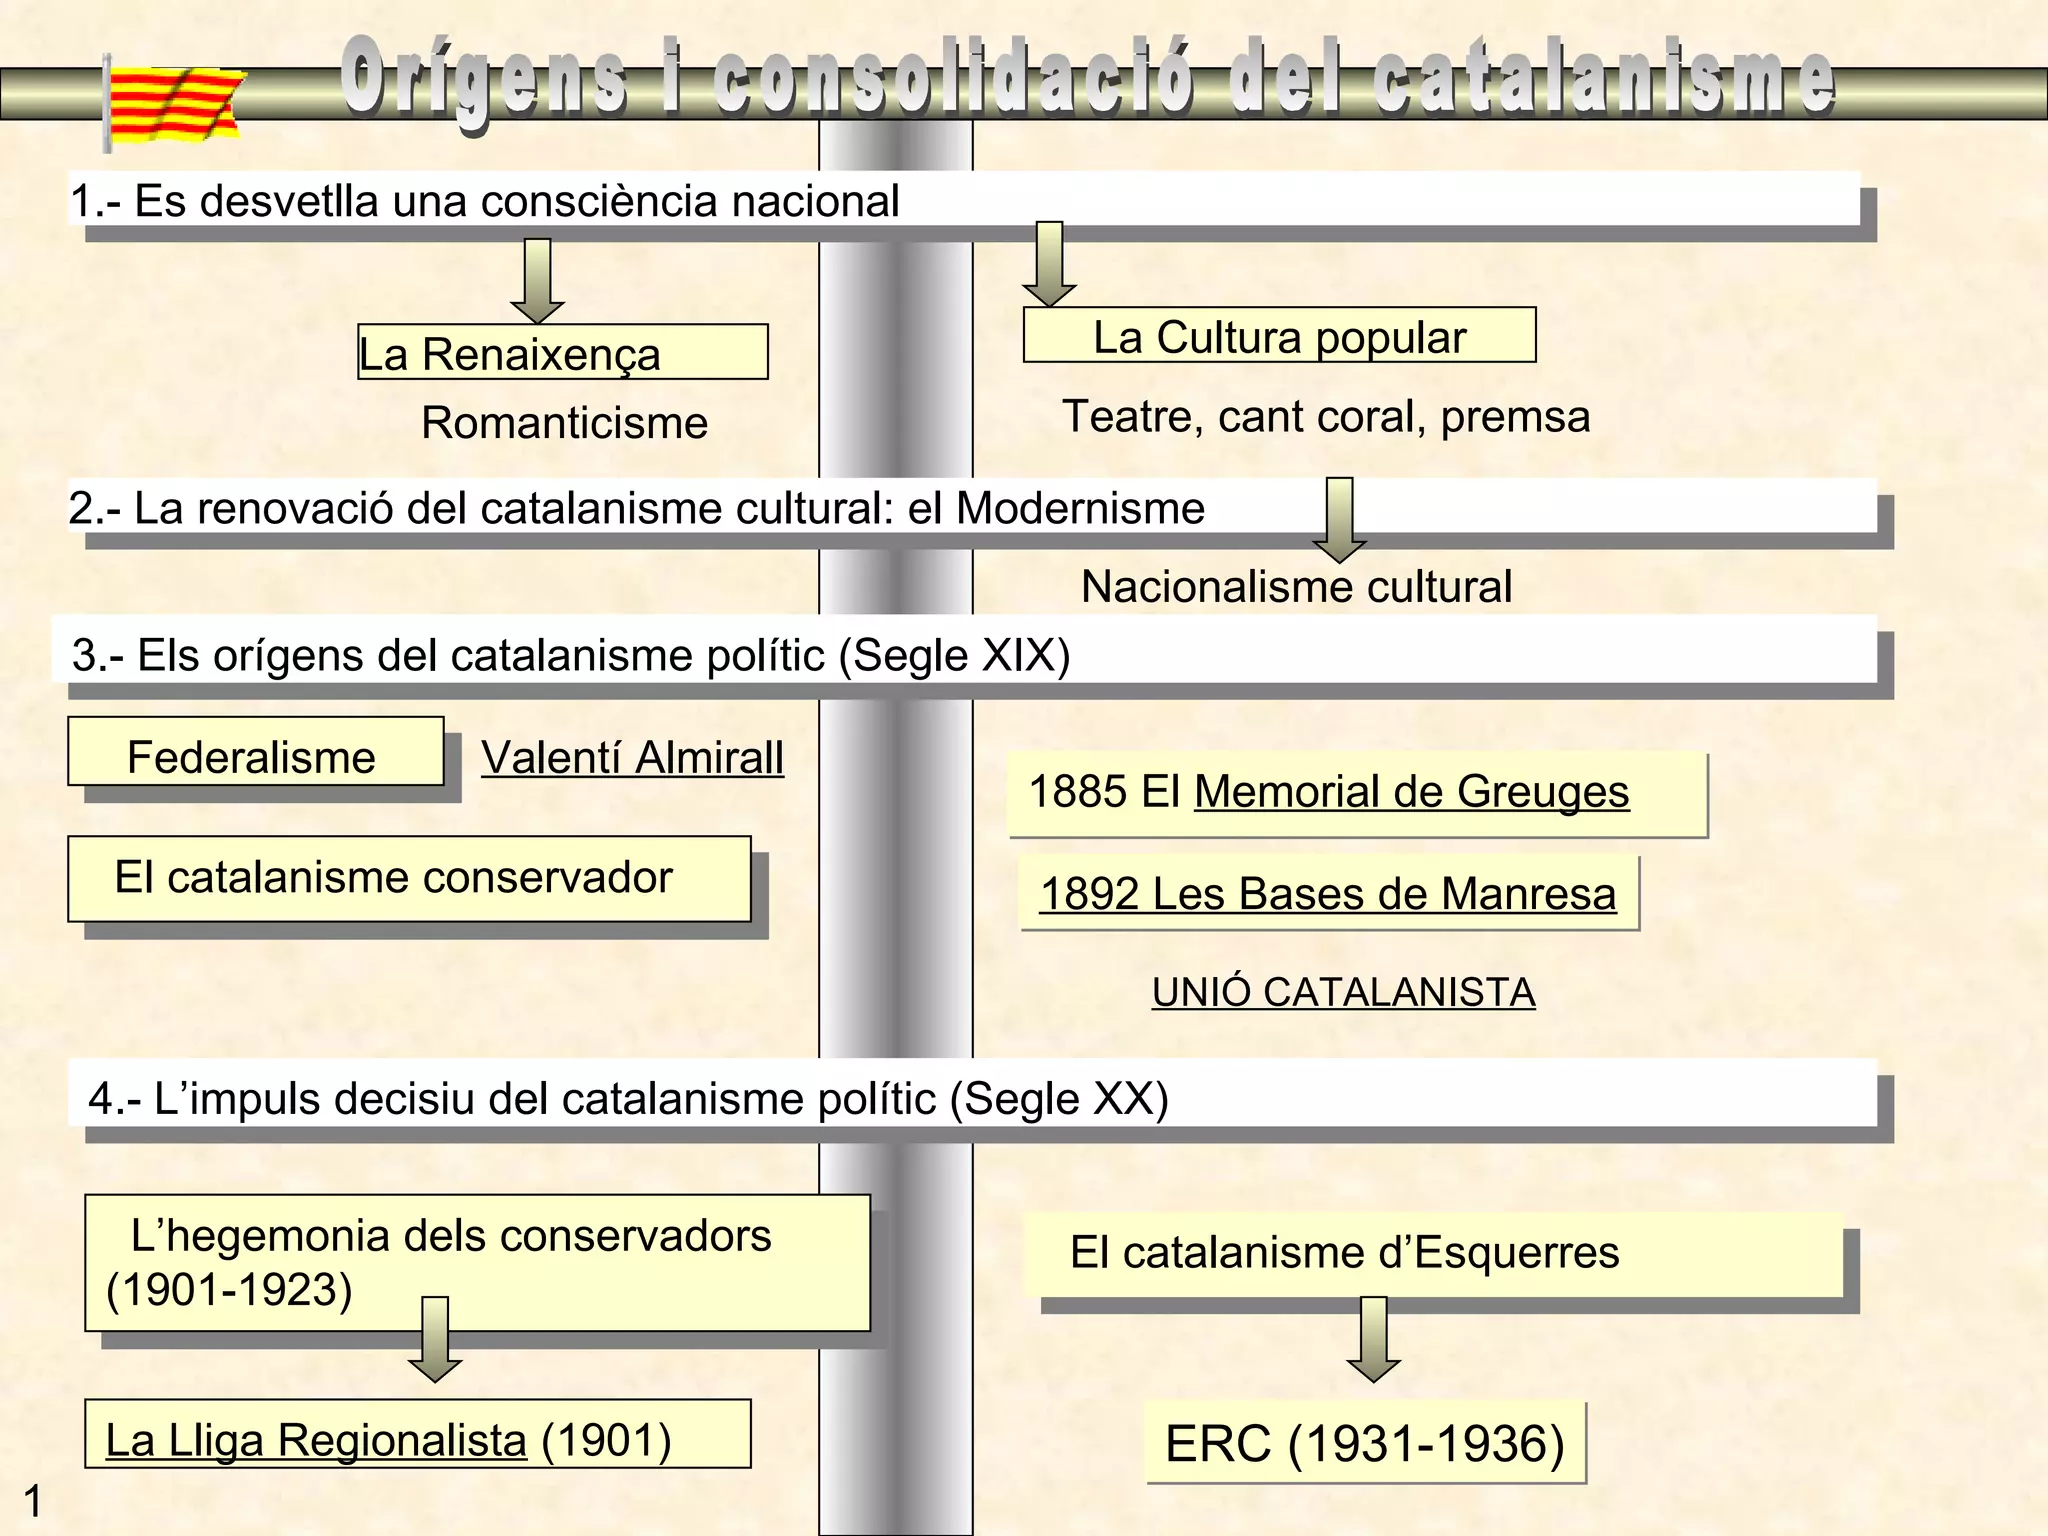Open the Valentí Almirall link

coord(632,758)
